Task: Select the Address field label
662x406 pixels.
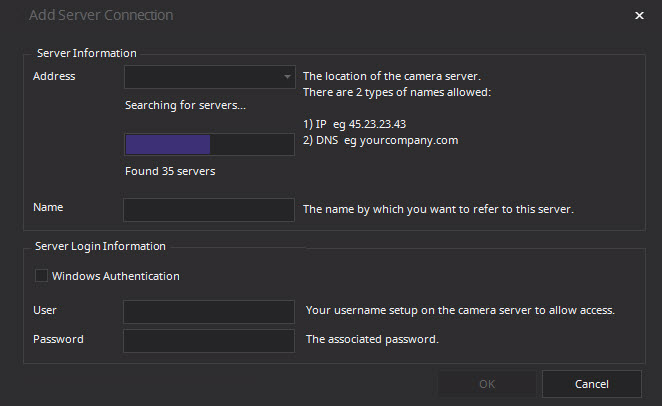Action: [54, 76]
